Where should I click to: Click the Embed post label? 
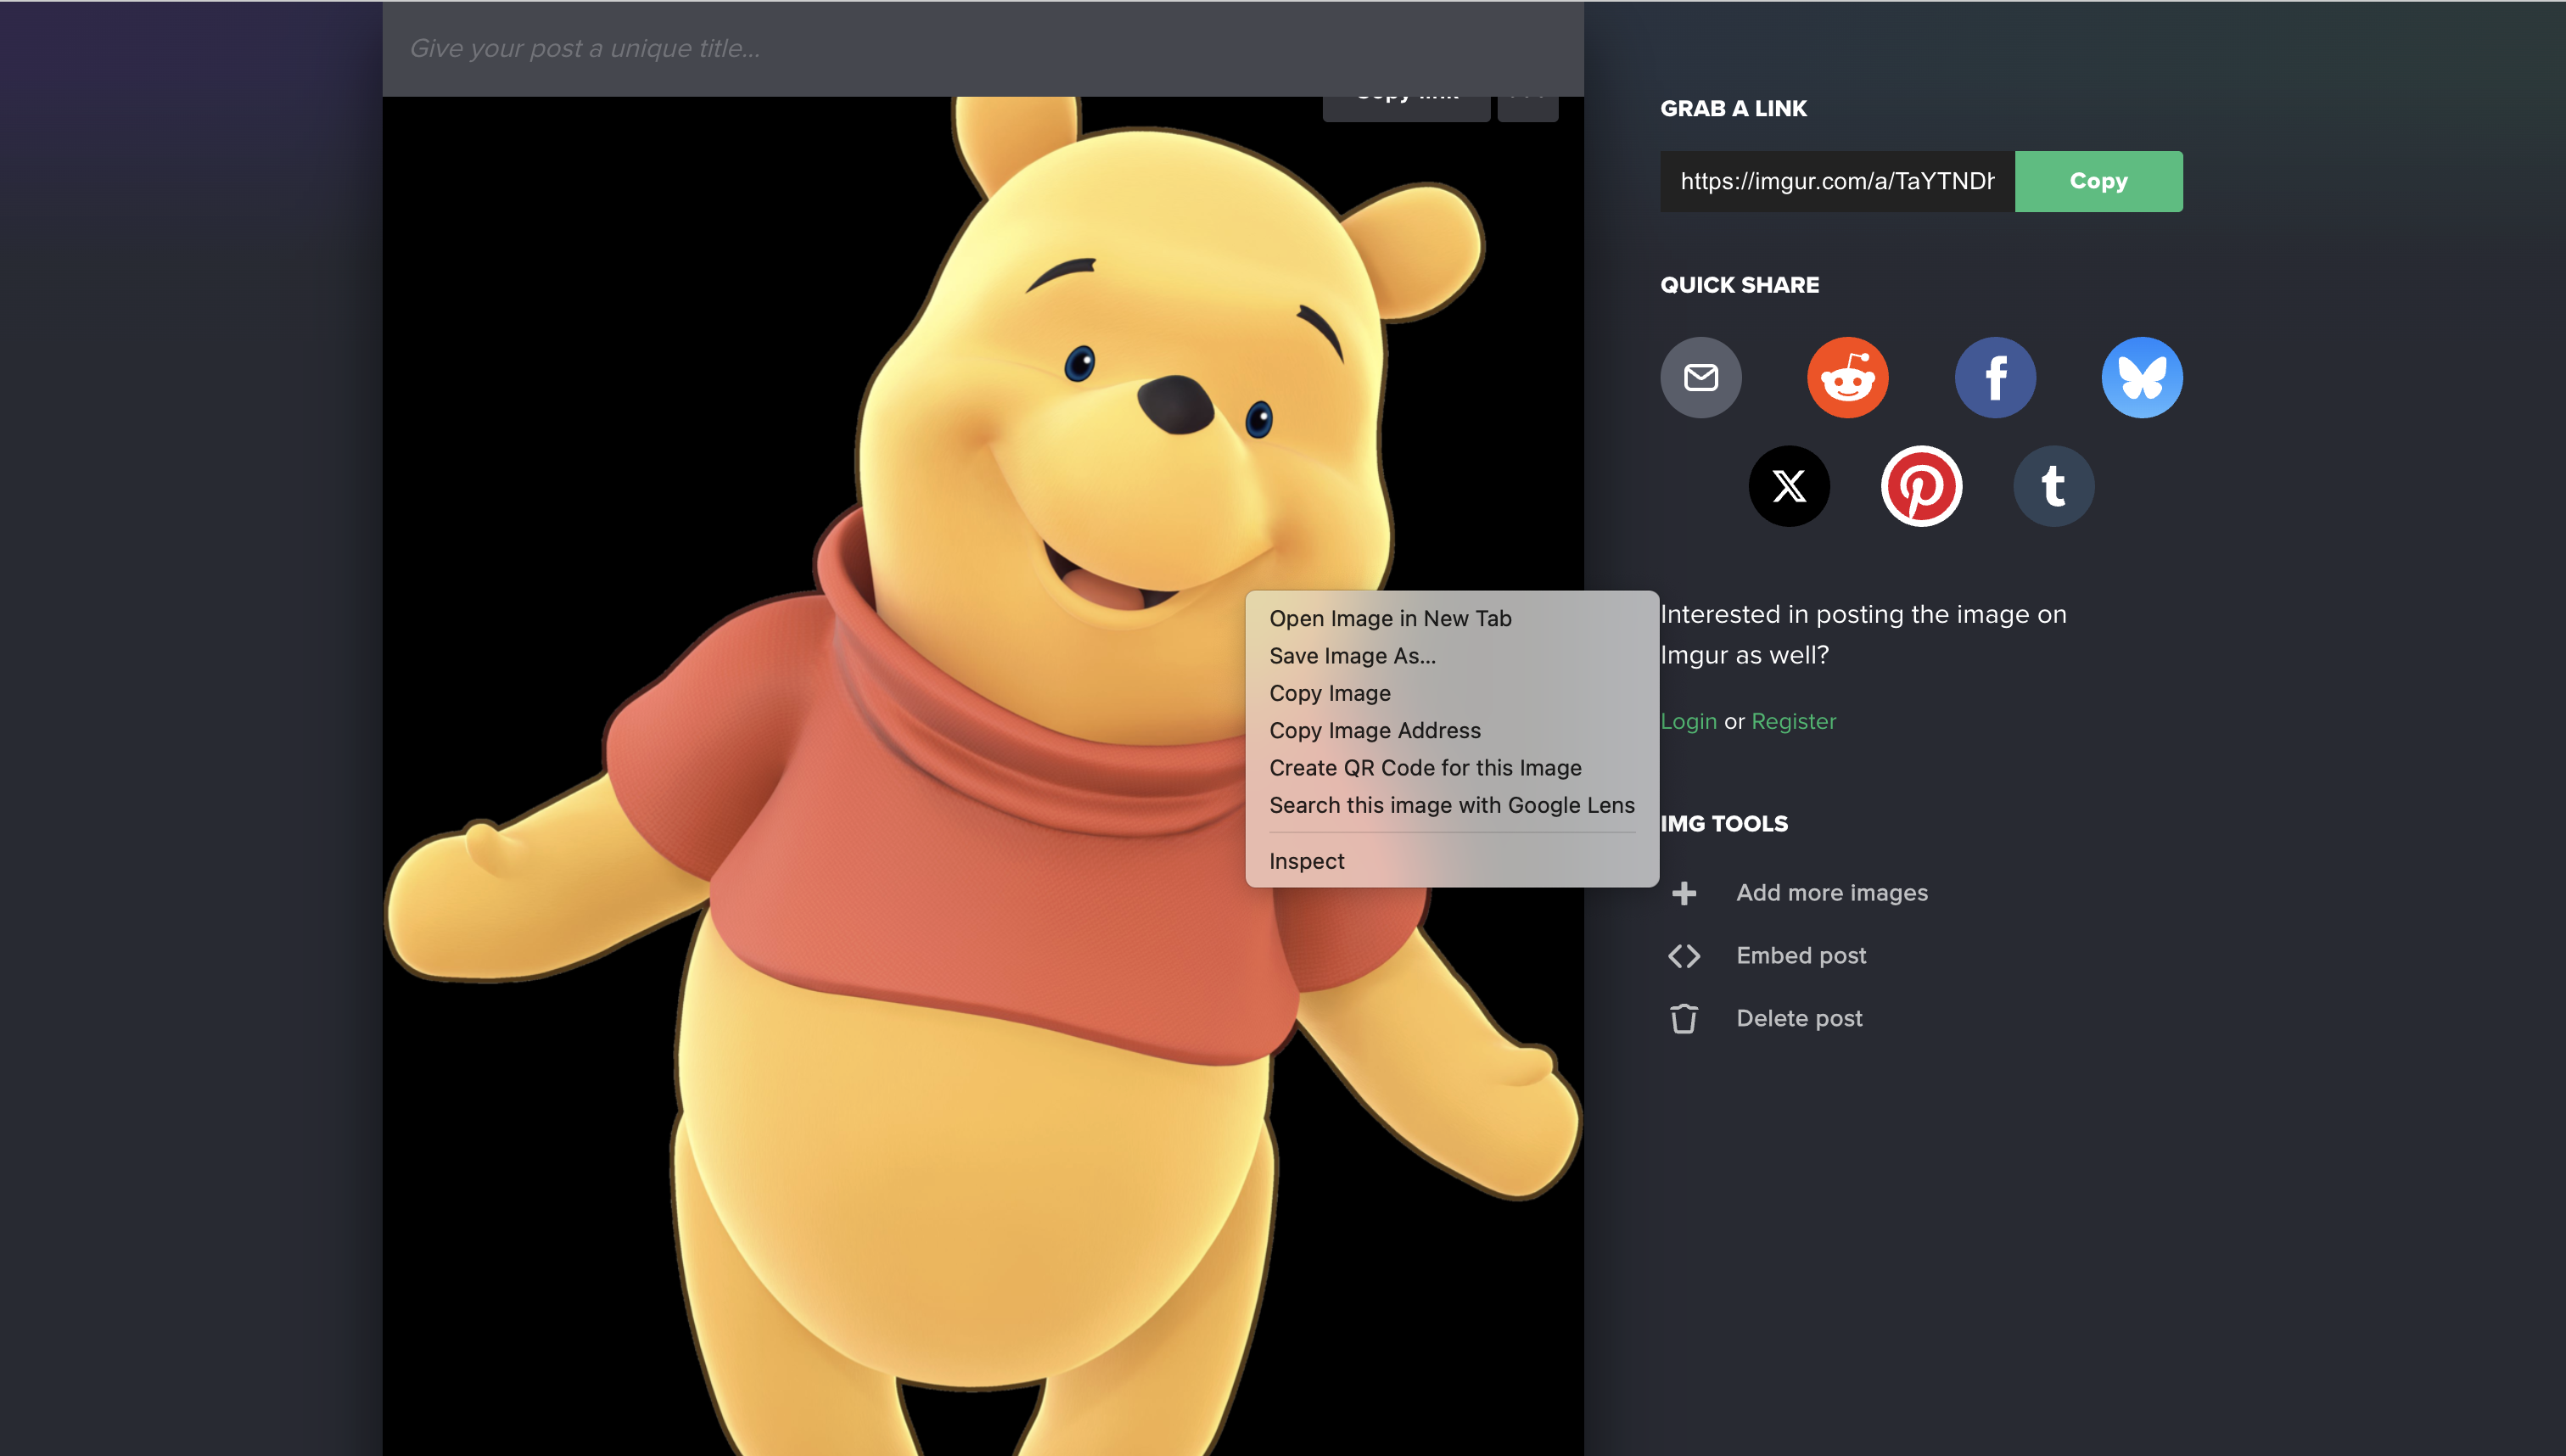(x=1801, y=956)
